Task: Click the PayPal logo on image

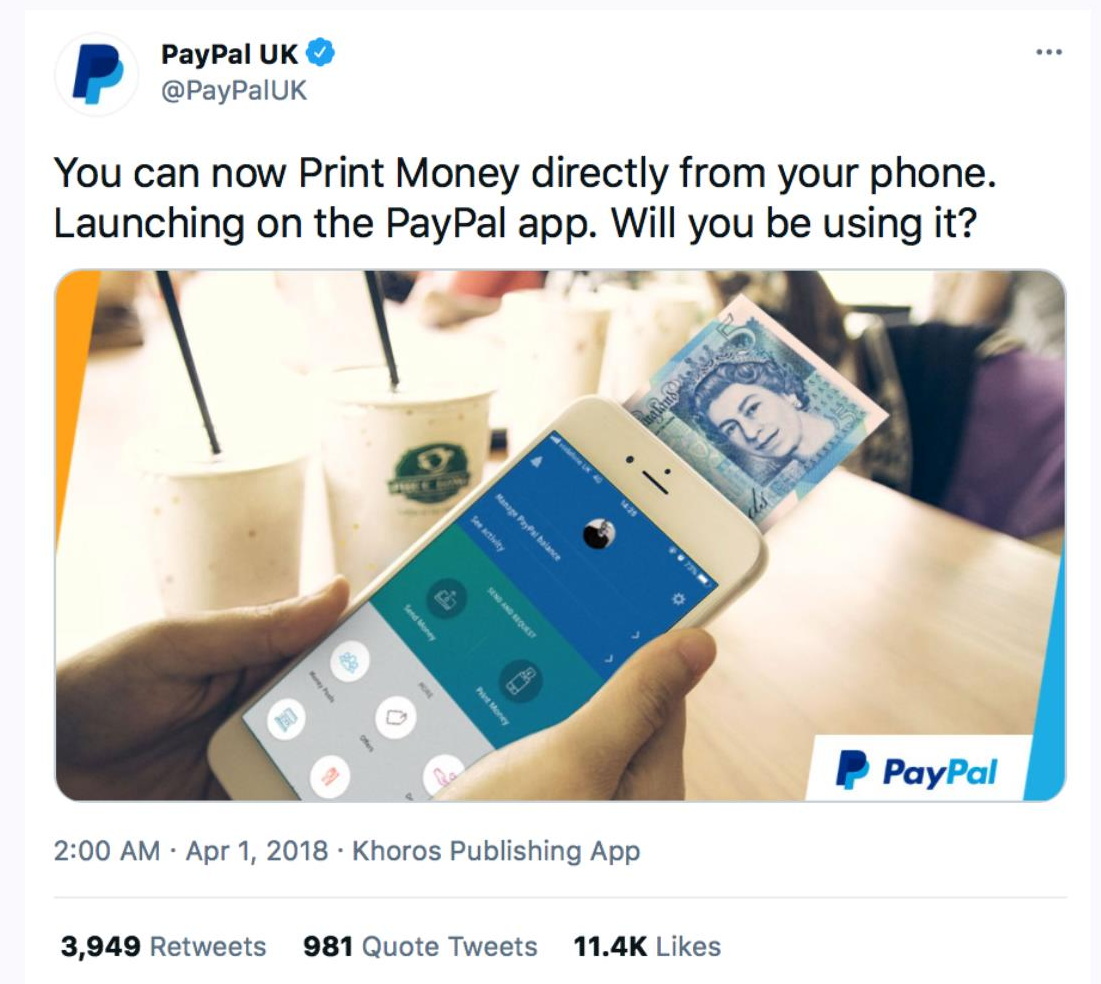Action: click(916, 770)
